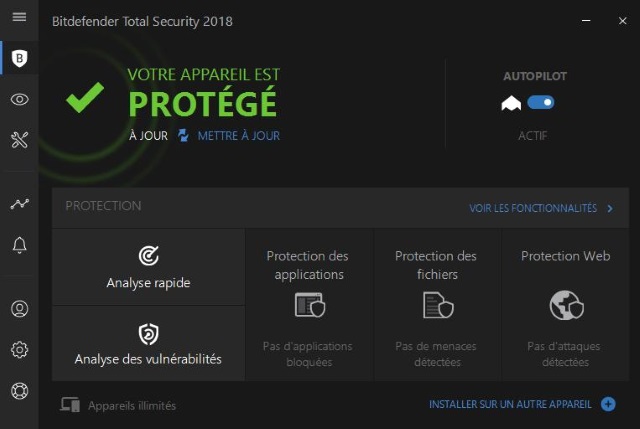This screenshot has width=640, height=429.
Task: Expand Voir les fonctionnalités chevron arrow
Action: [x=610, y=209]
